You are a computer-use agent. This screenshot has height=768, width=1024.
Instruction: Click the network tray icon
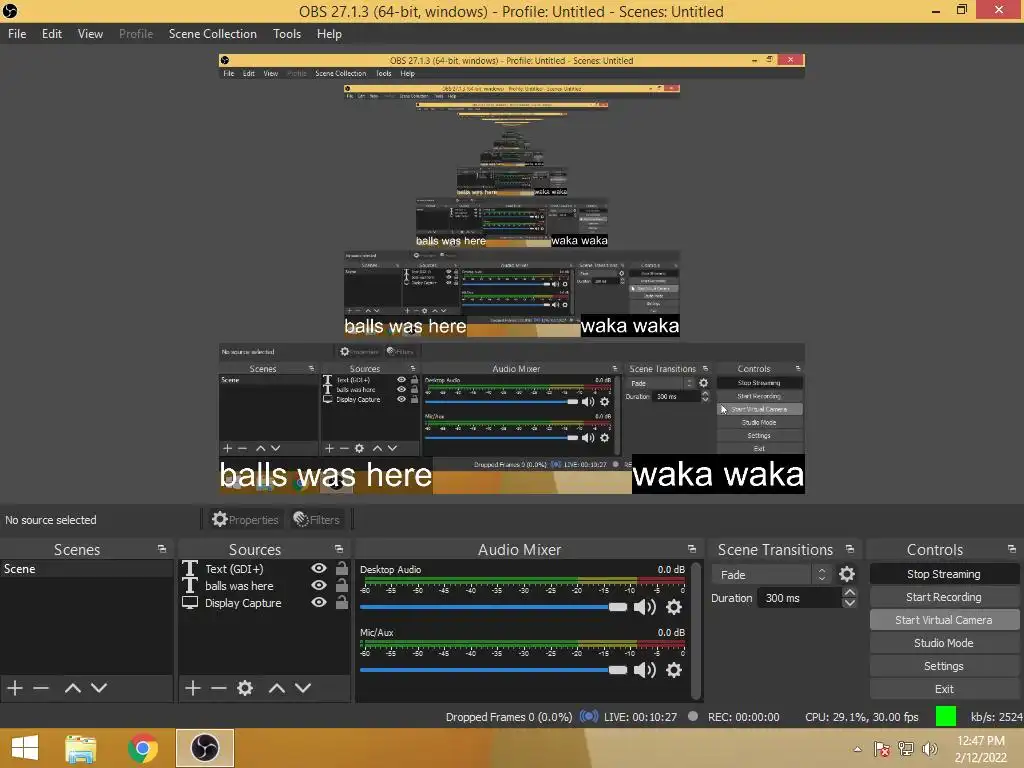point(906,749)
